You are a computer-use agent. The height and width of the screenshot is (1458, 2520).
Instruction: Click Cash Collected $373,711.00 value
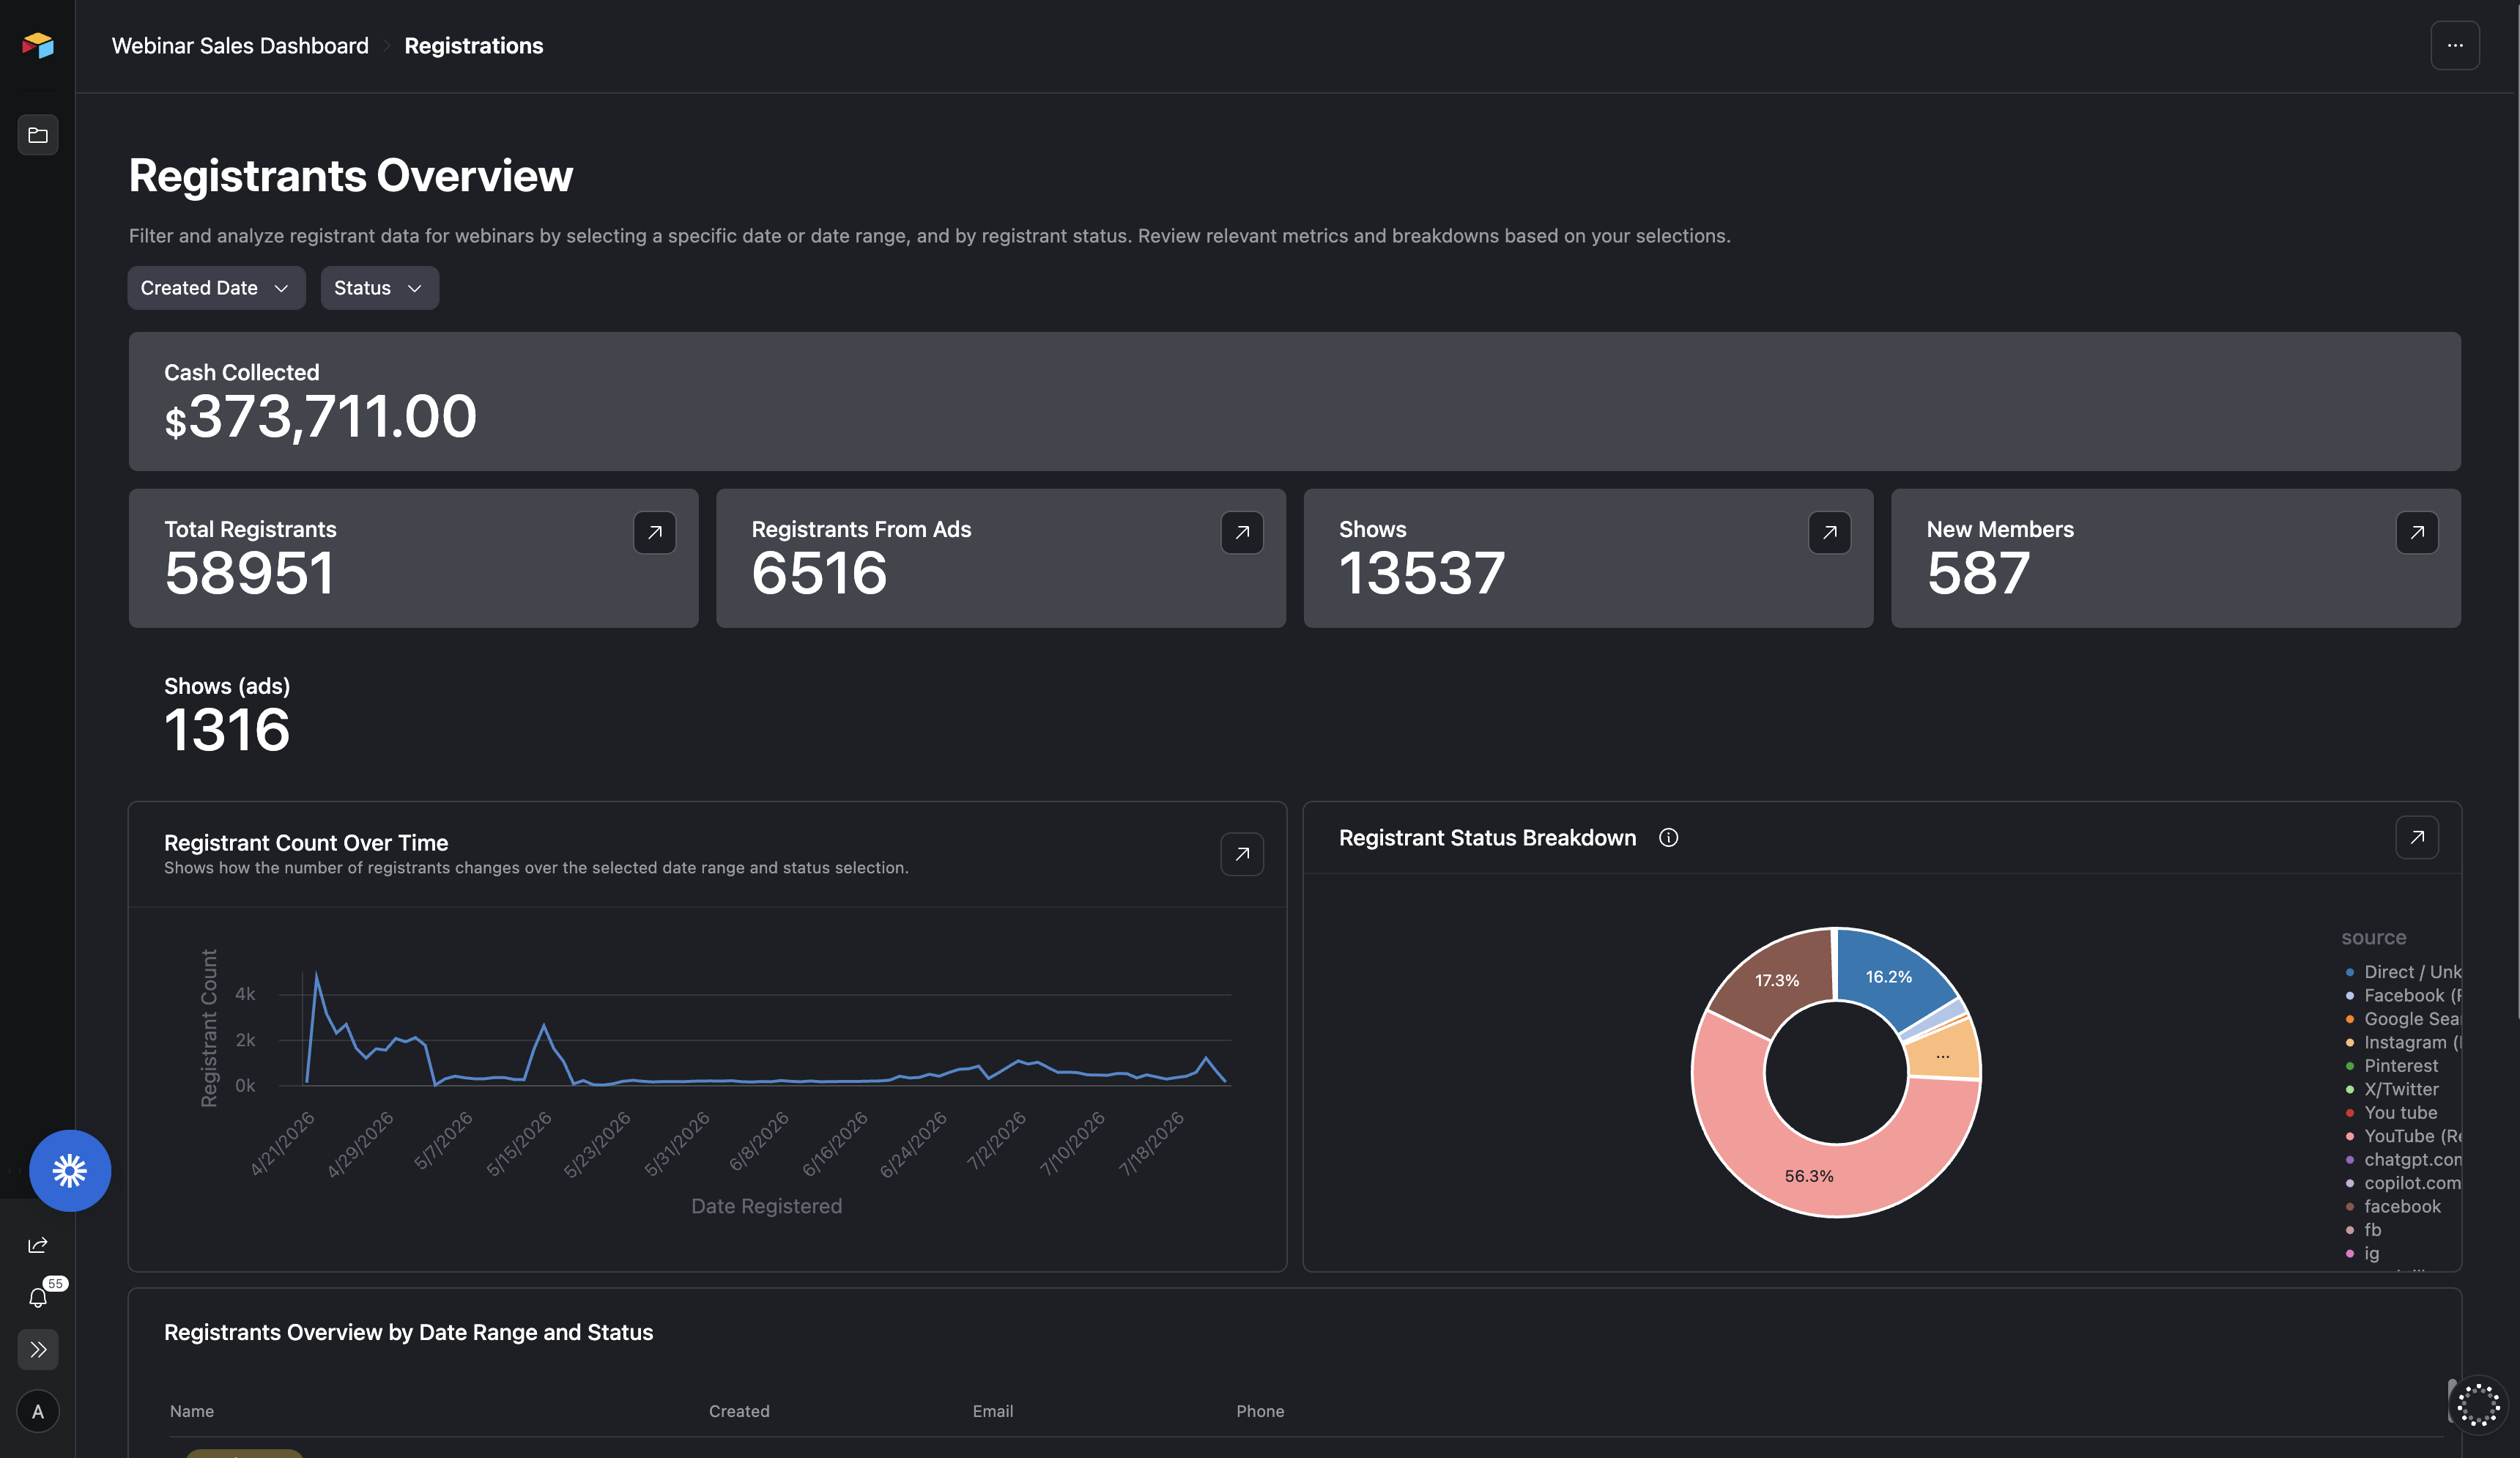320,416
